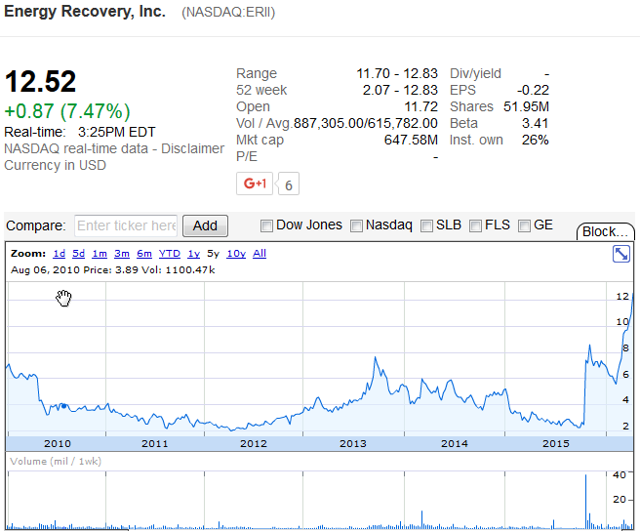The height and width of the screenshot is (531, 640).
Task: Set chart zoom to 5d
Action: [78, 254]
